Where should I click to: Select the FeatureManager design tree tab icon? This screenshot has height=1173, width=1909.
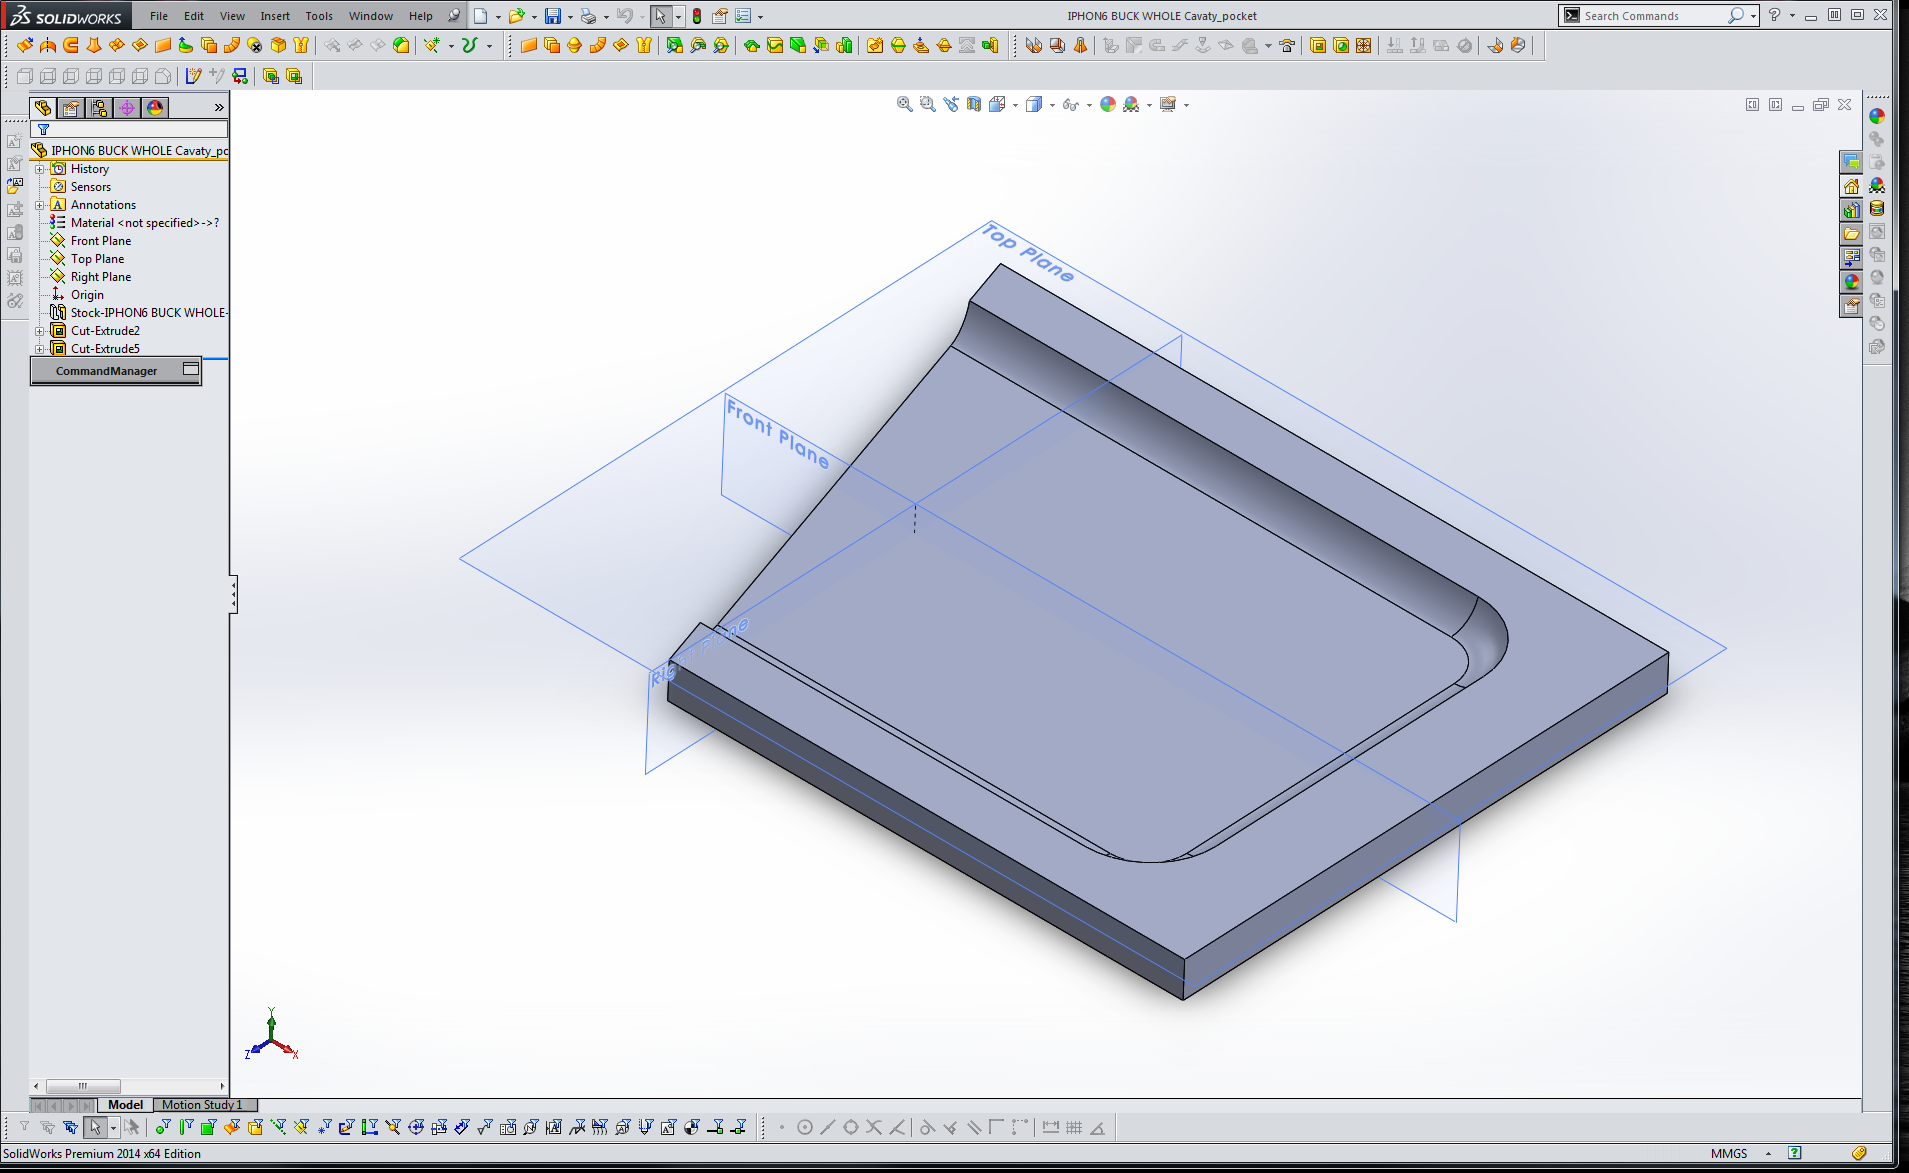tap(43, 108)
